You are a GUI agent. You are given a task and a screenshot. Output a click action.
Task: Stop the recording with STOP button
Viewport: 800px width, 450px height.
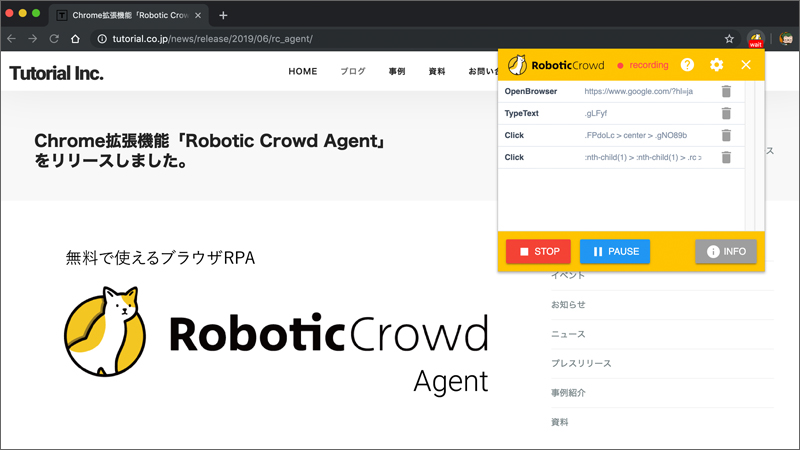click(538, 252)
